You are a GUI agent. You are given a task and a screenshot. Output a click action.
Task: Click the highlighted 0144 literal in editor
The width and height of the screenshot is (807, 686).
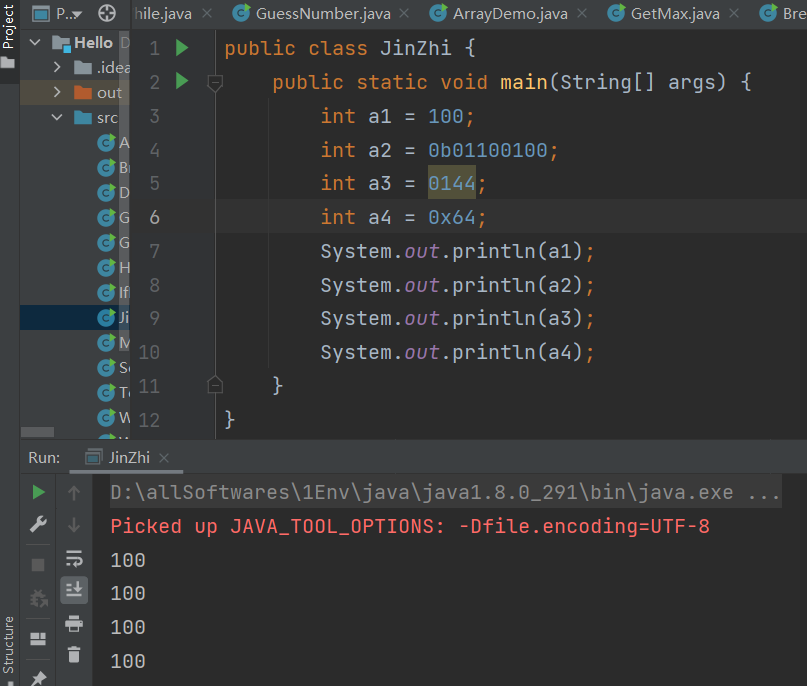click(452, 183)
